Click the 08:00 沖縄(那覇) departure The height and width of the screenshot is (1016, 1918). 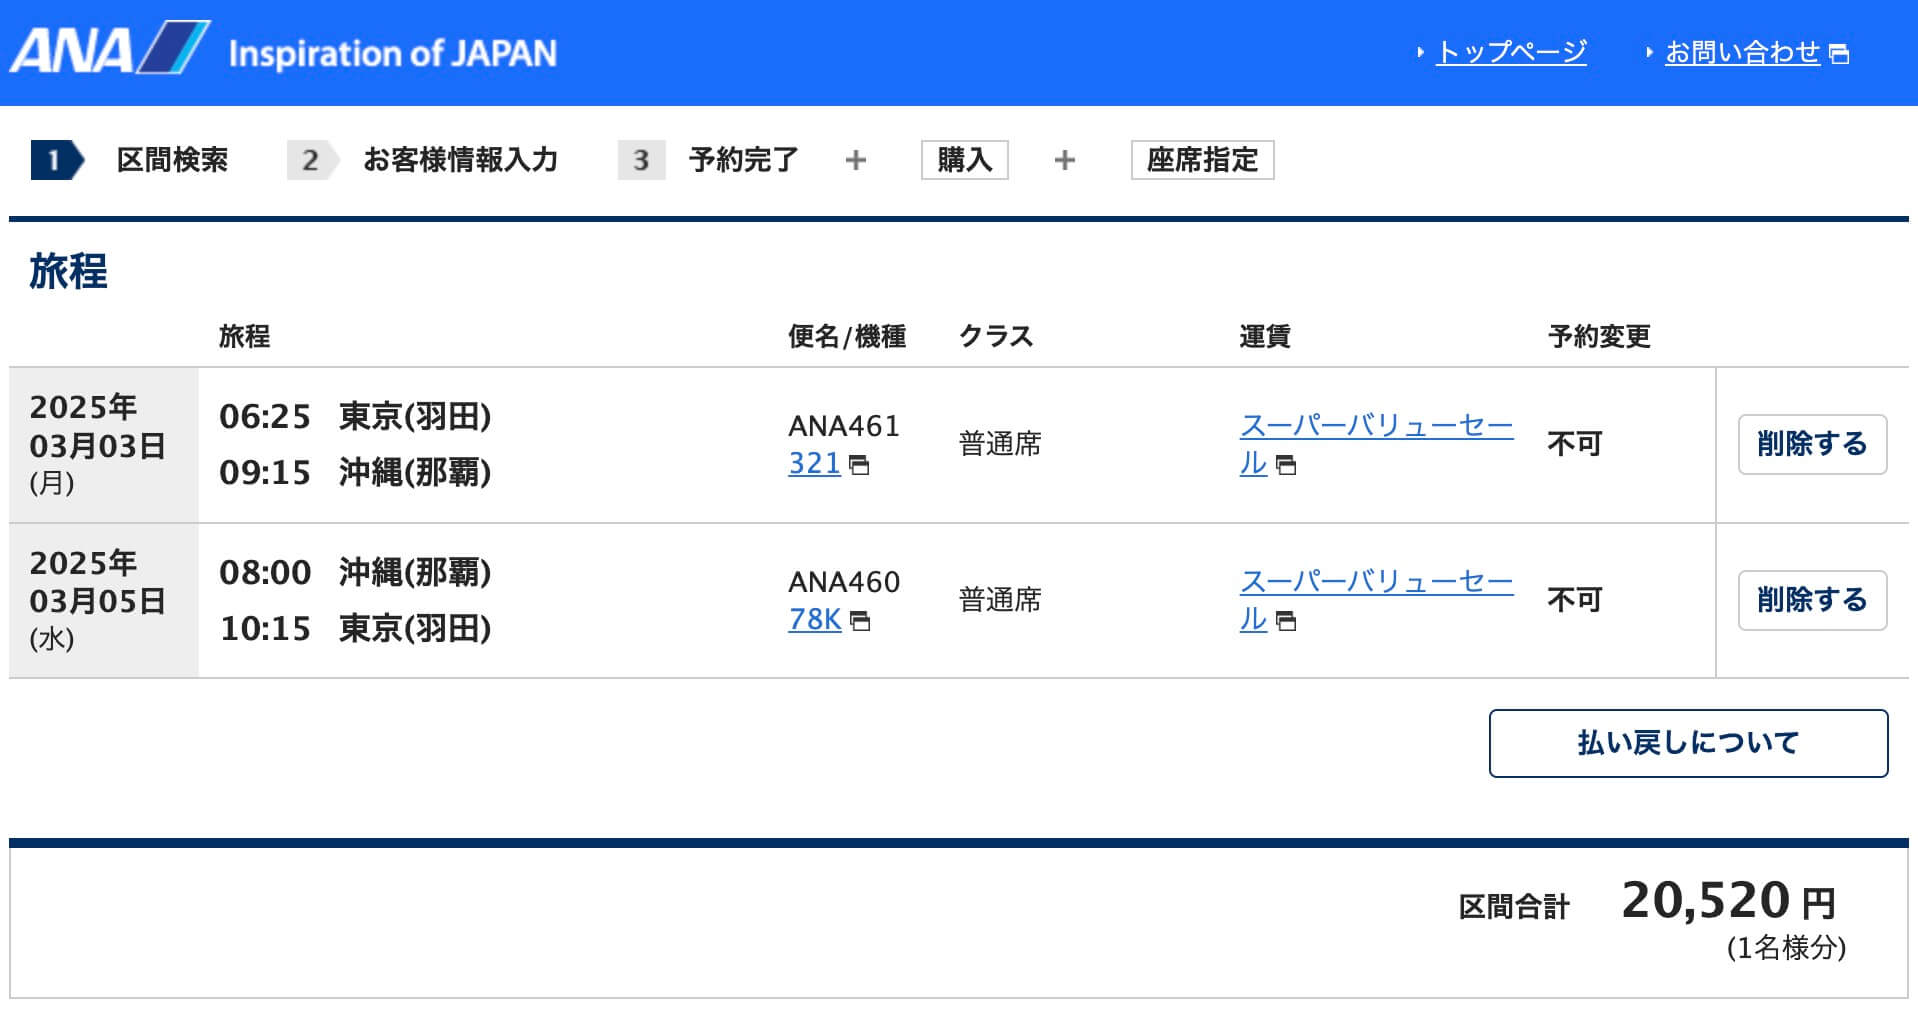[355, 573]
